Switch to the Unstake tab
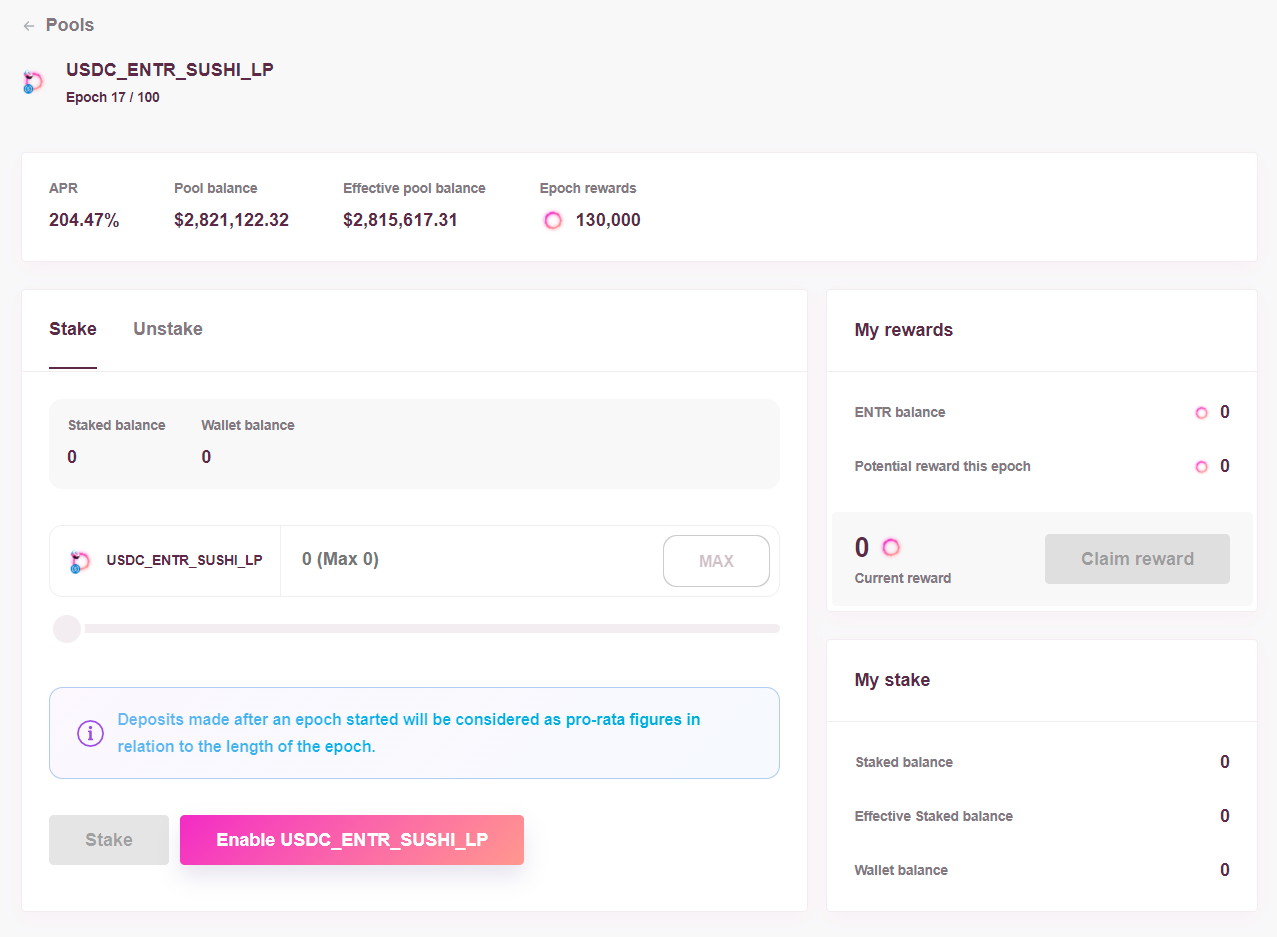Image resolution: width=1277 pixels, height=937 pixels. pyautogui.click(x=168, y=329)
